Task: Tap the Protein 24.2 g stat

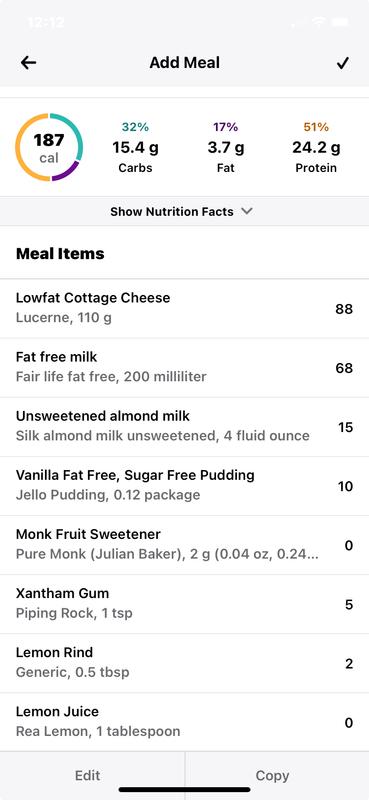Action: tap(316, 147)
